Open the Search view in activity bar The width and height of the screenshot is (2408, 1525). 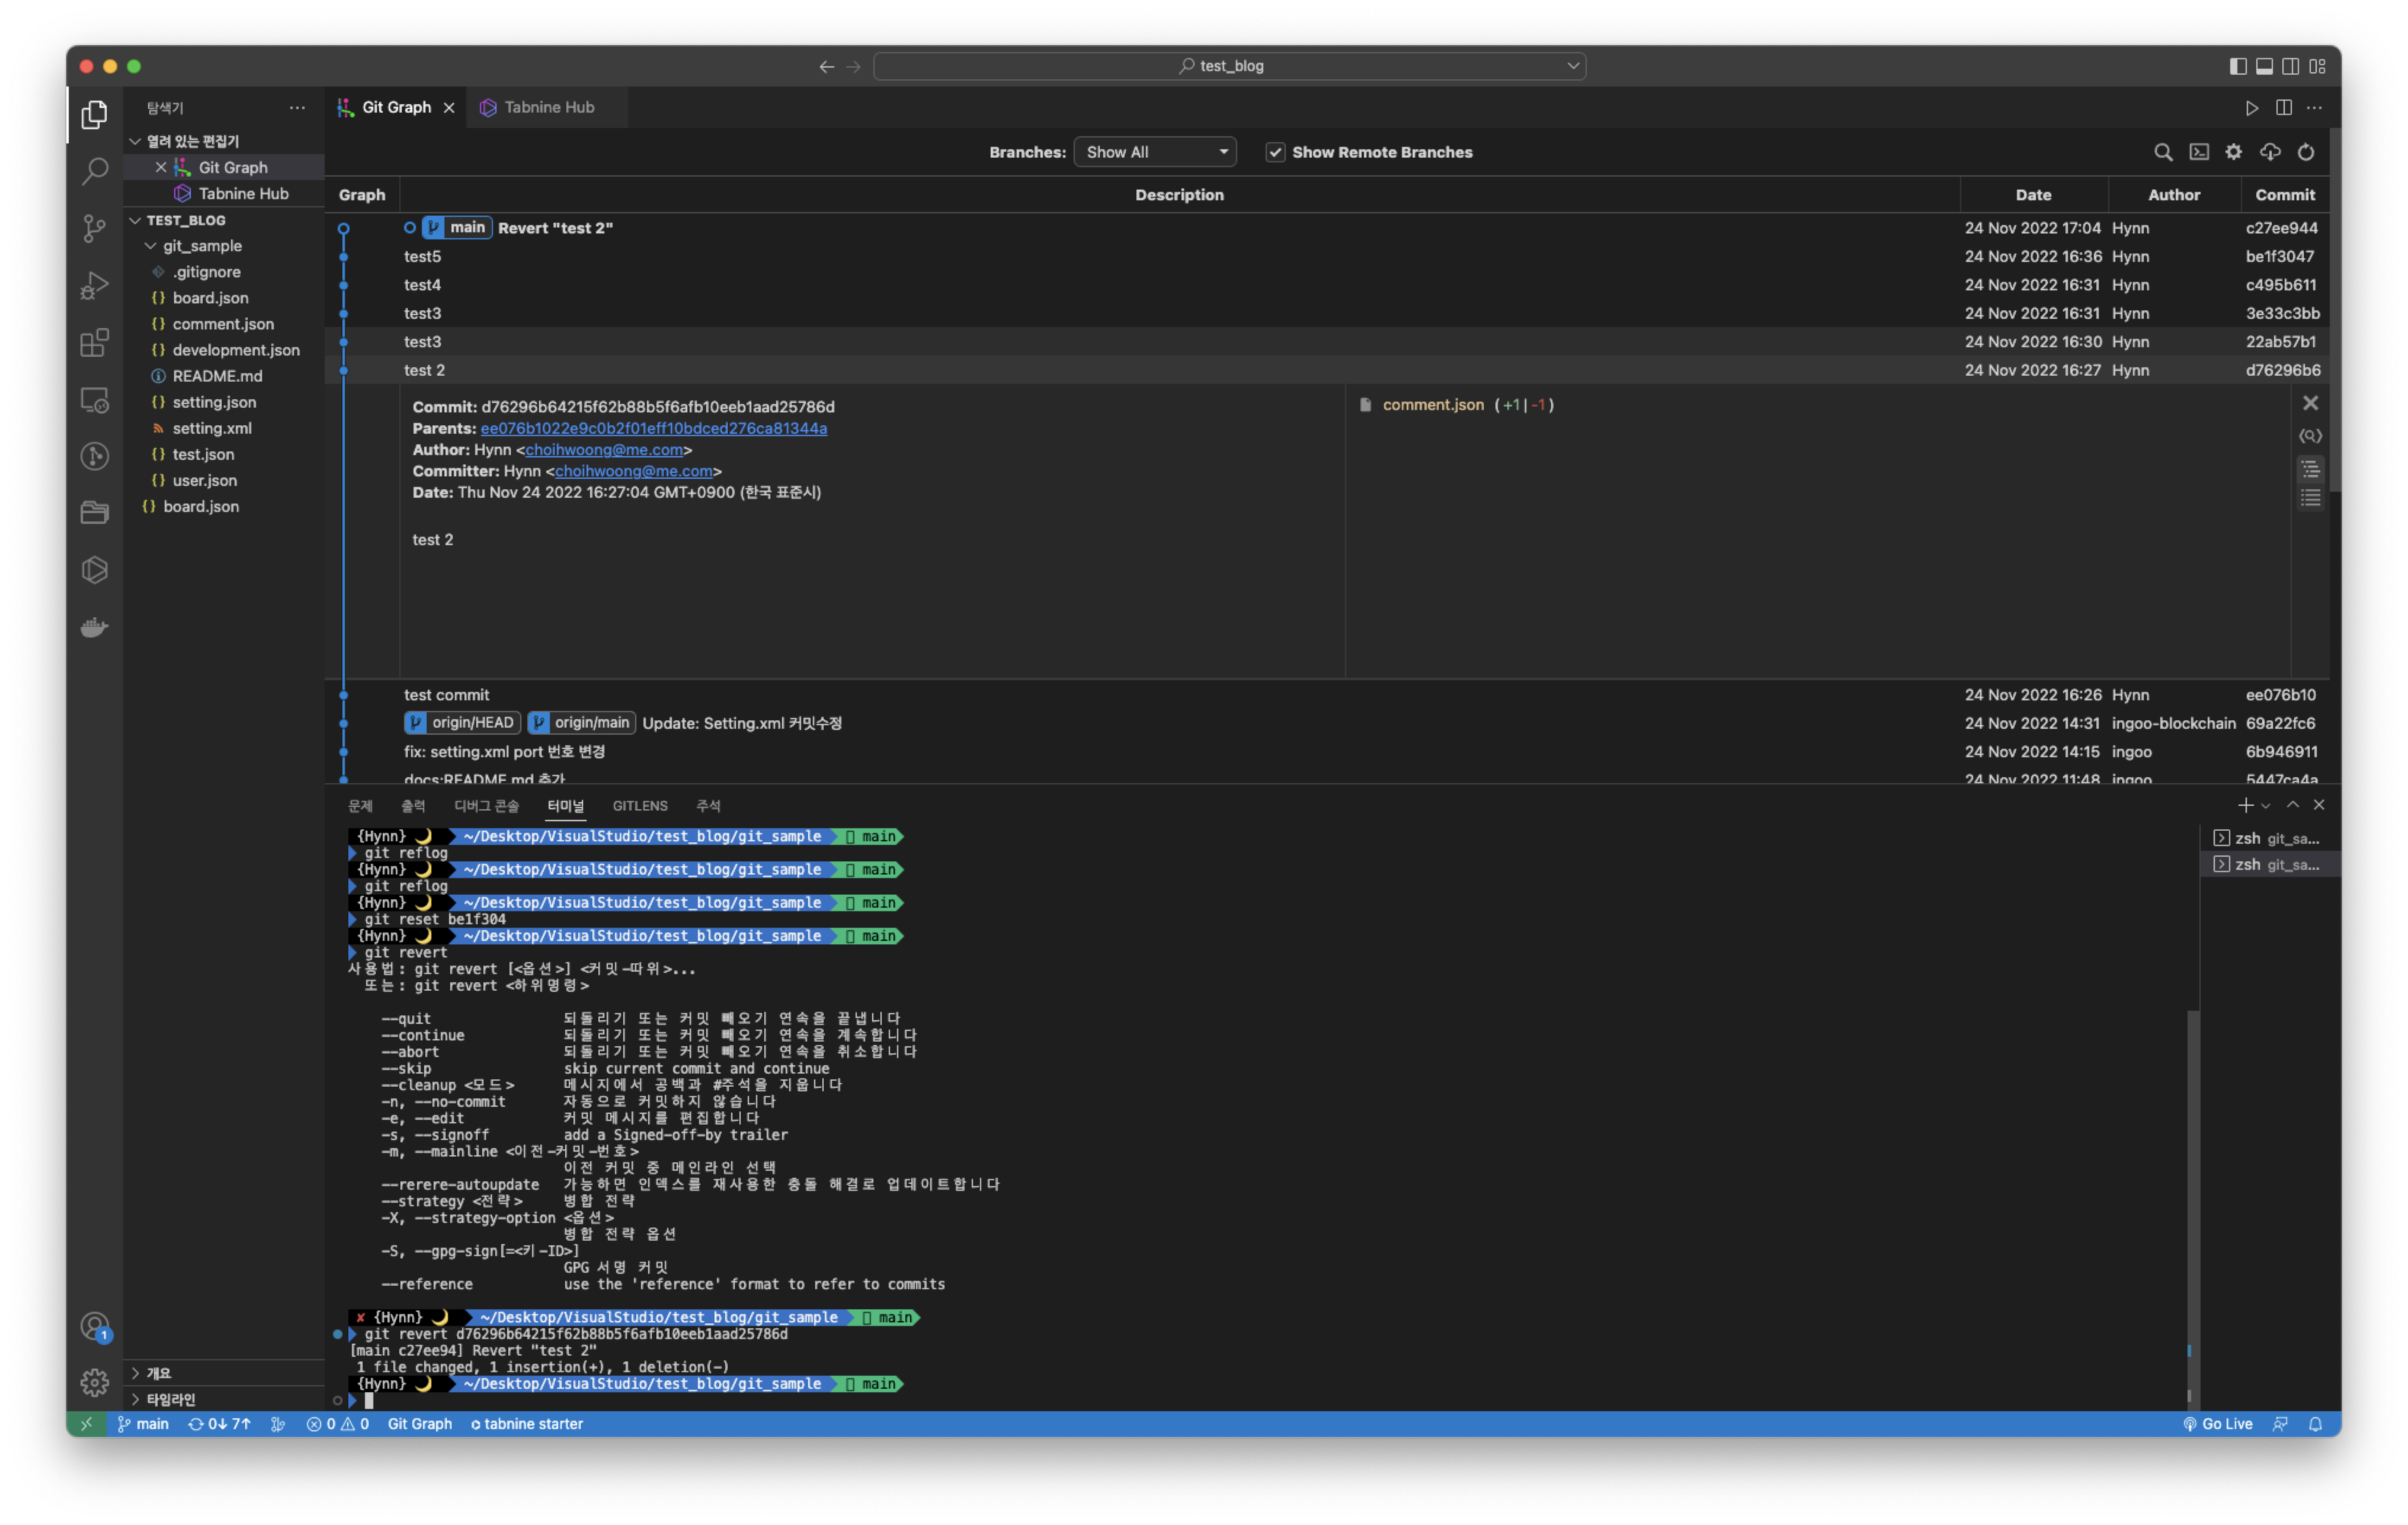94,171
